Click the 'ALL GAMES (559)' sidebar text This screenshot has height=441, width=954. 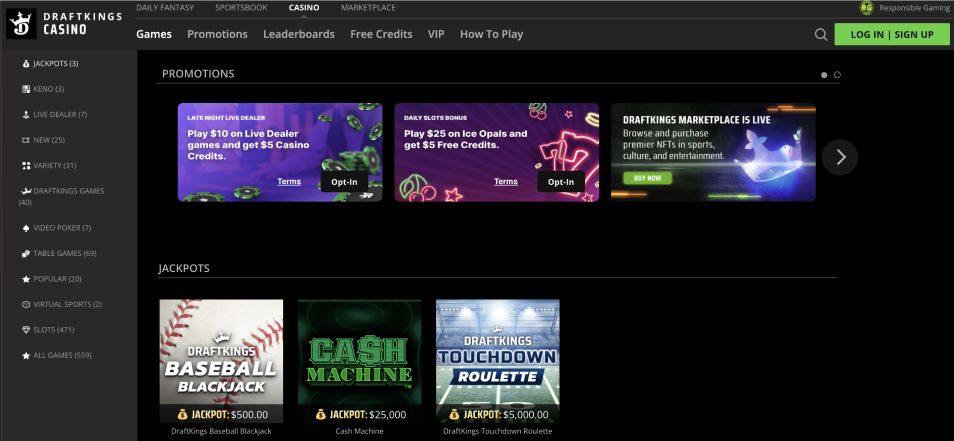63,355
